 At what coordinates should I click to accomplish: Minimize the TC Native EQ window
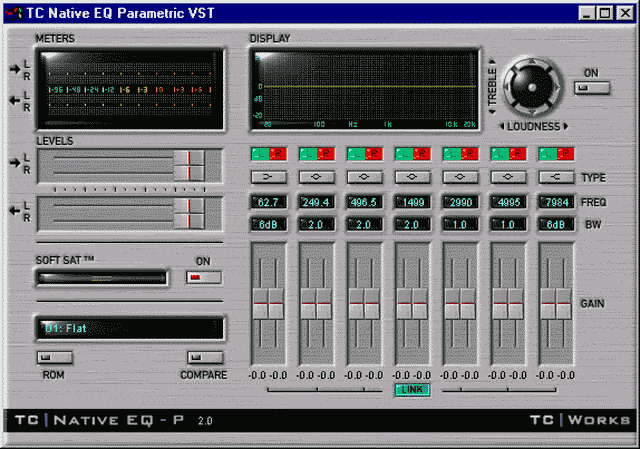[x=587, y=13]
